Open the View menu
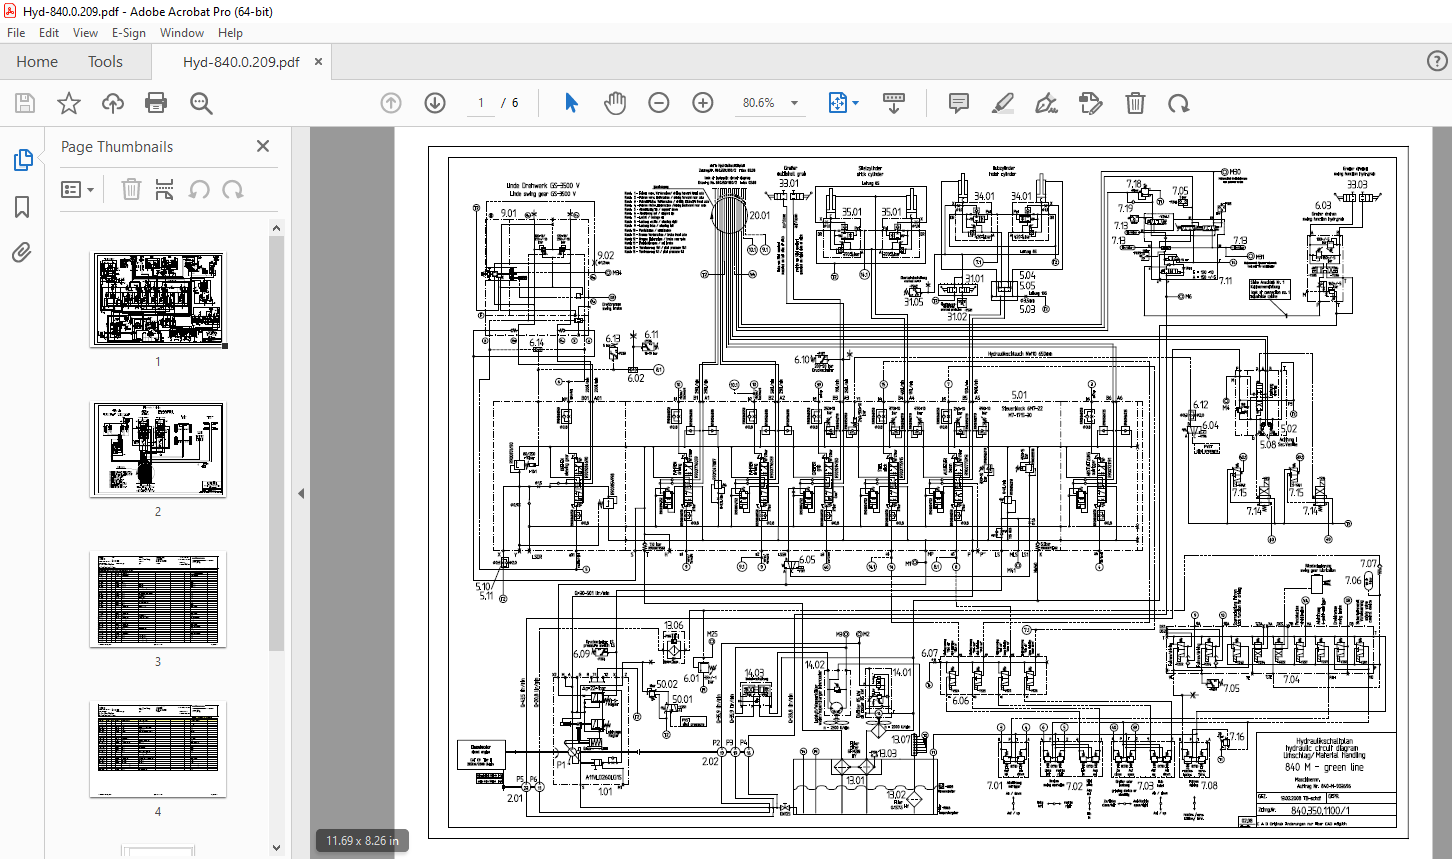This screenshot has height=859, width=1452. point(85,33)
